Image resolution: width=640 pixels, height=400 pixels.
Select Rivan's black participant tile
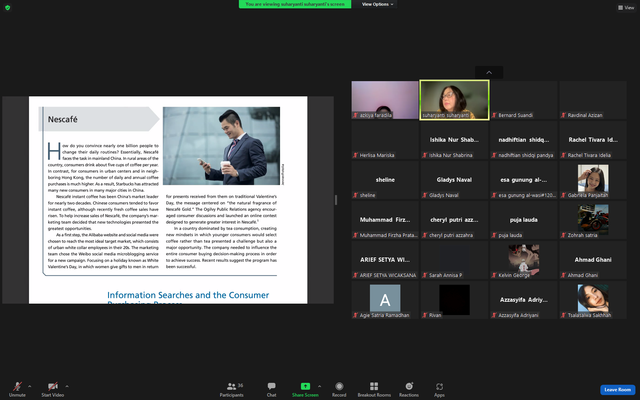tap(454, 300)
